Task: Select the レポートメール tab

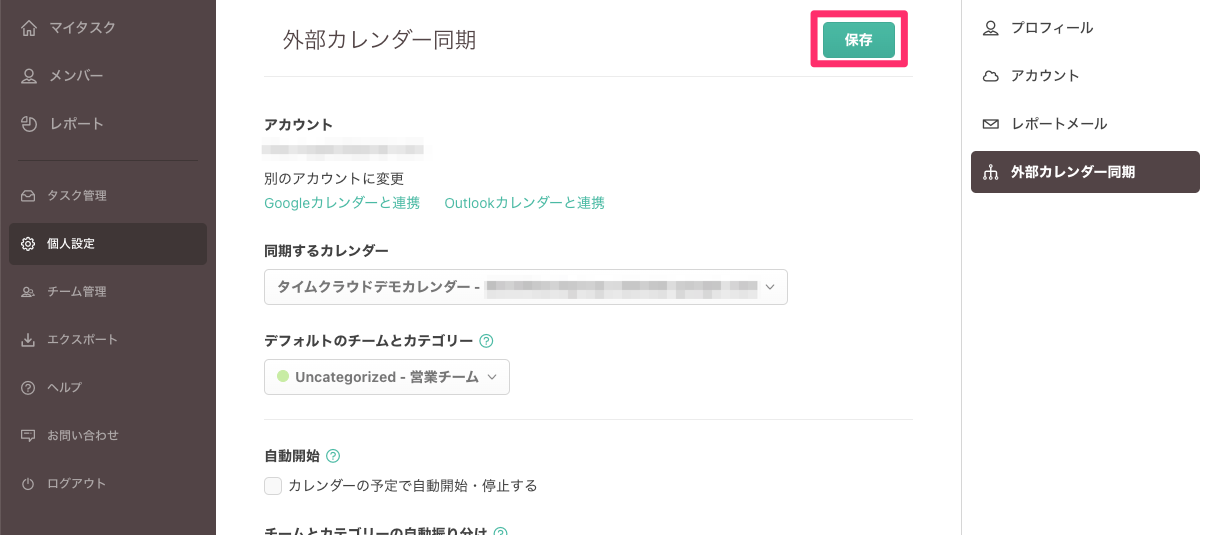Action: (1058, 124)
